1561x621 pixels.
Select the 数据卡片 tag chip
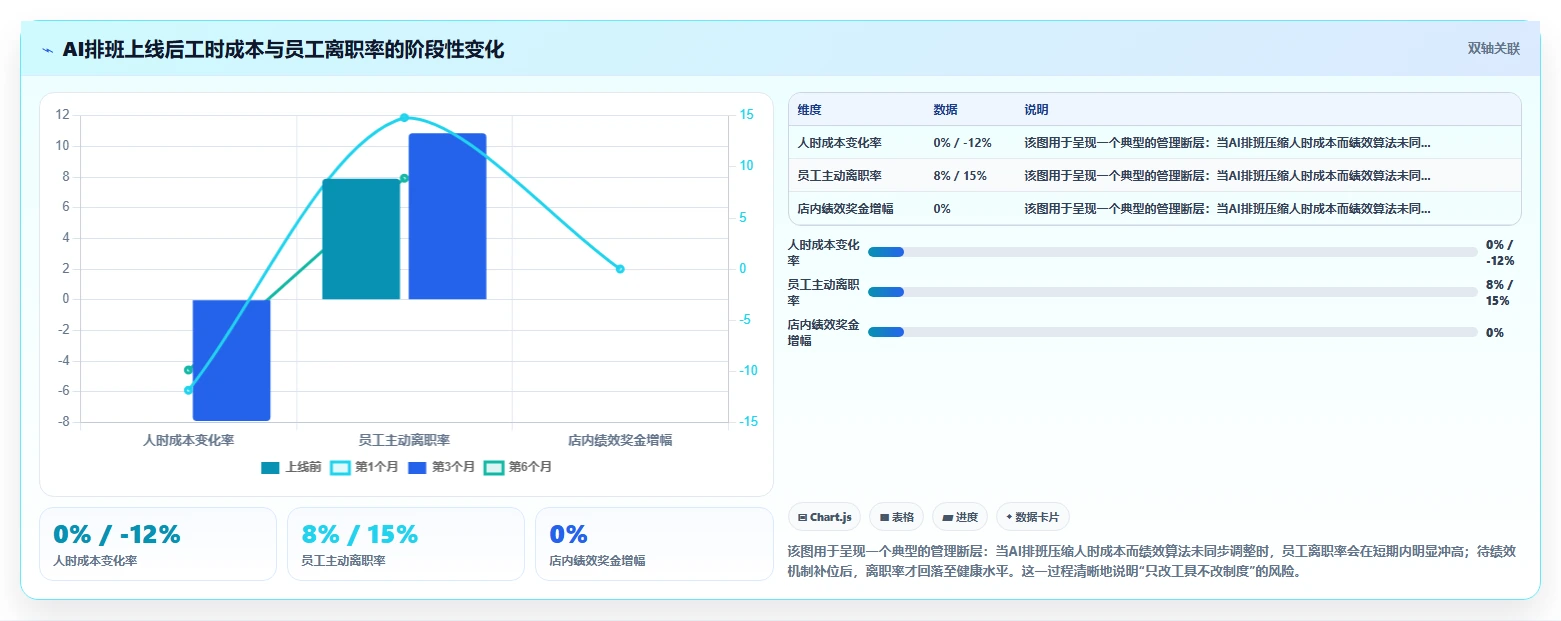coord(1033,517)
